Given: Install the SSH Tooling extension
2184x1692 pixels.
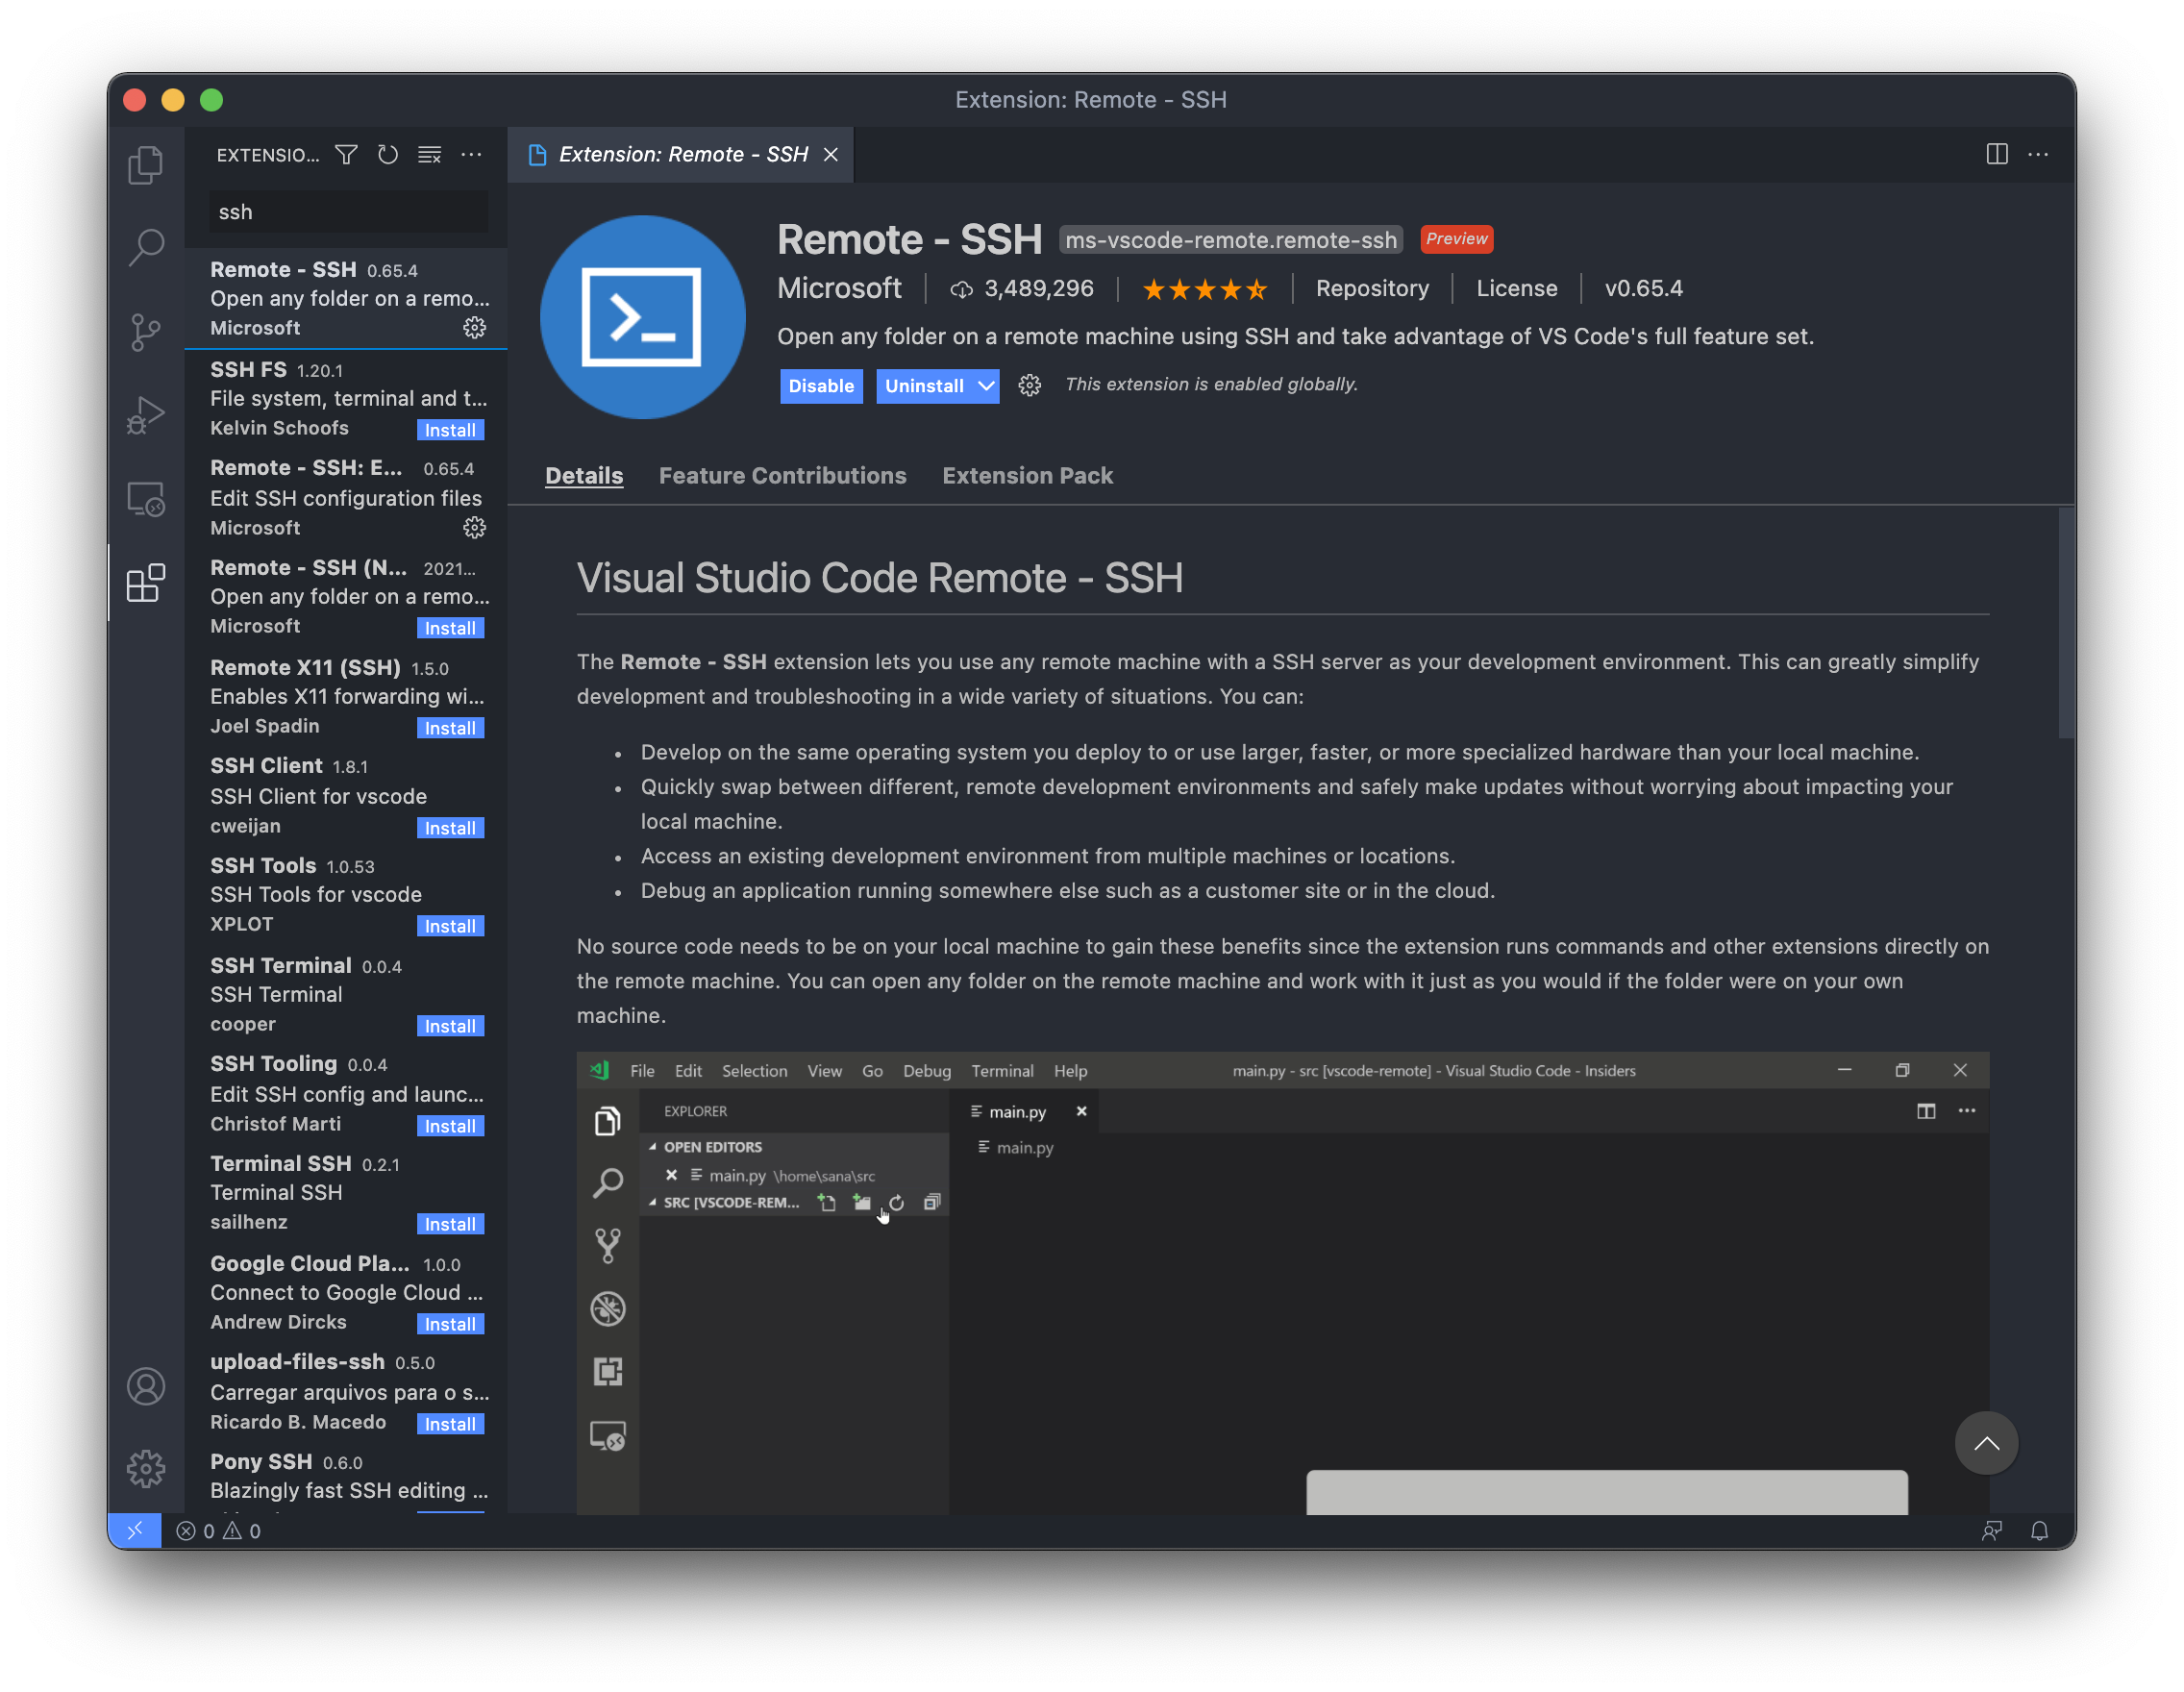Looking at the screenshot, I should click(x=450, y=1126).
